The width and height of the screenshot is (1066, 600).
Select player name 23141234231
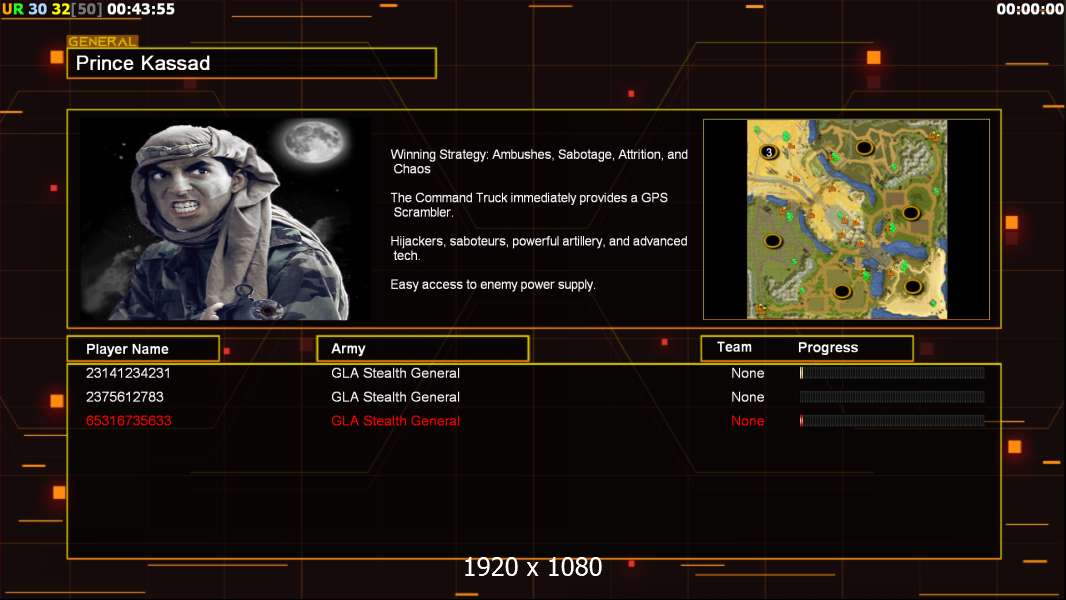128,373
